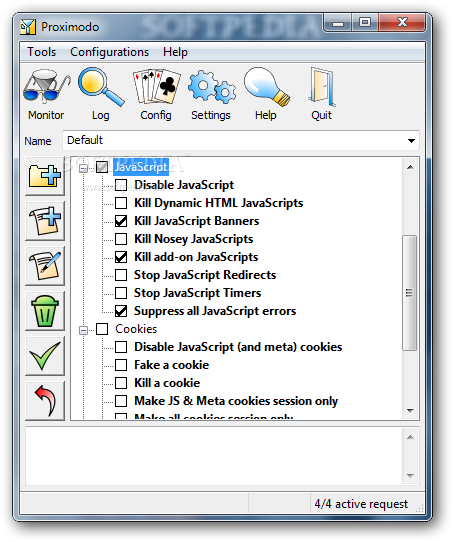Edit the selected filter with pencil button
This screenshot has height=542, width=453.
(x=45, y=266)
